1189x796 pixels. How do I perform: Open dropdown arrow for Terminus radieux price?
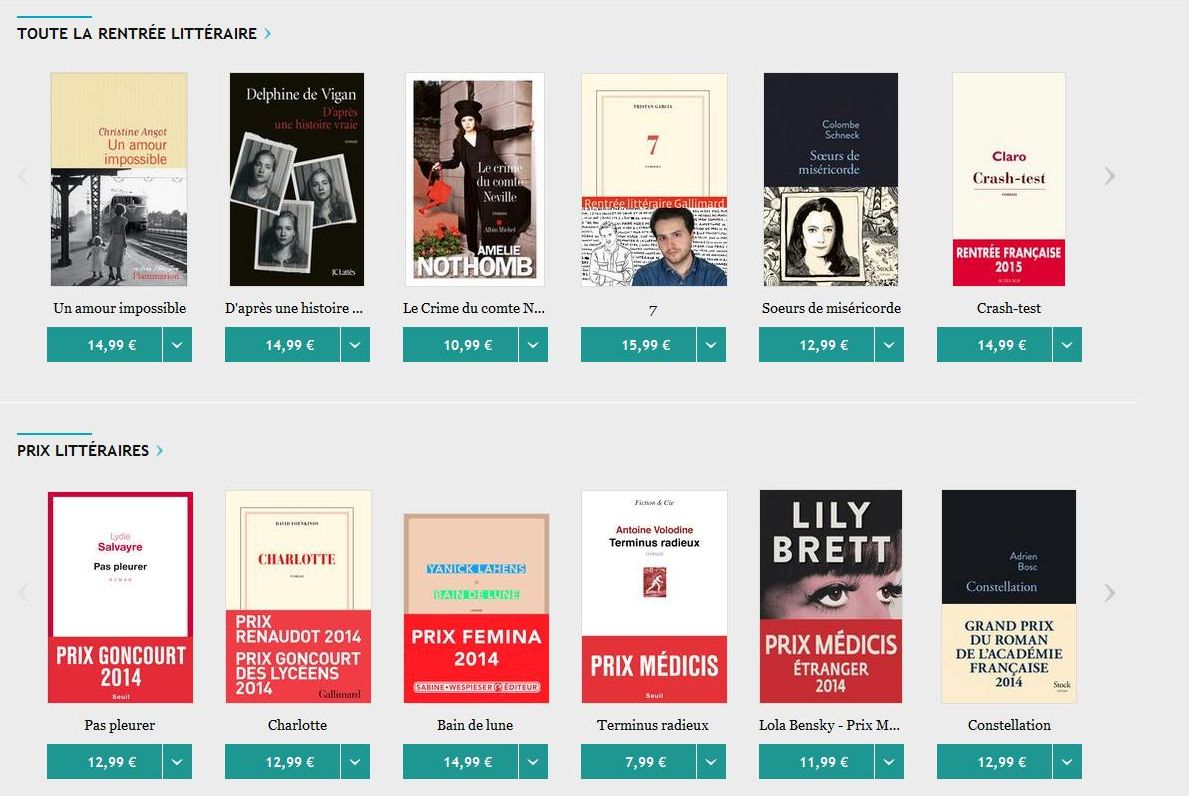[711, 762]
